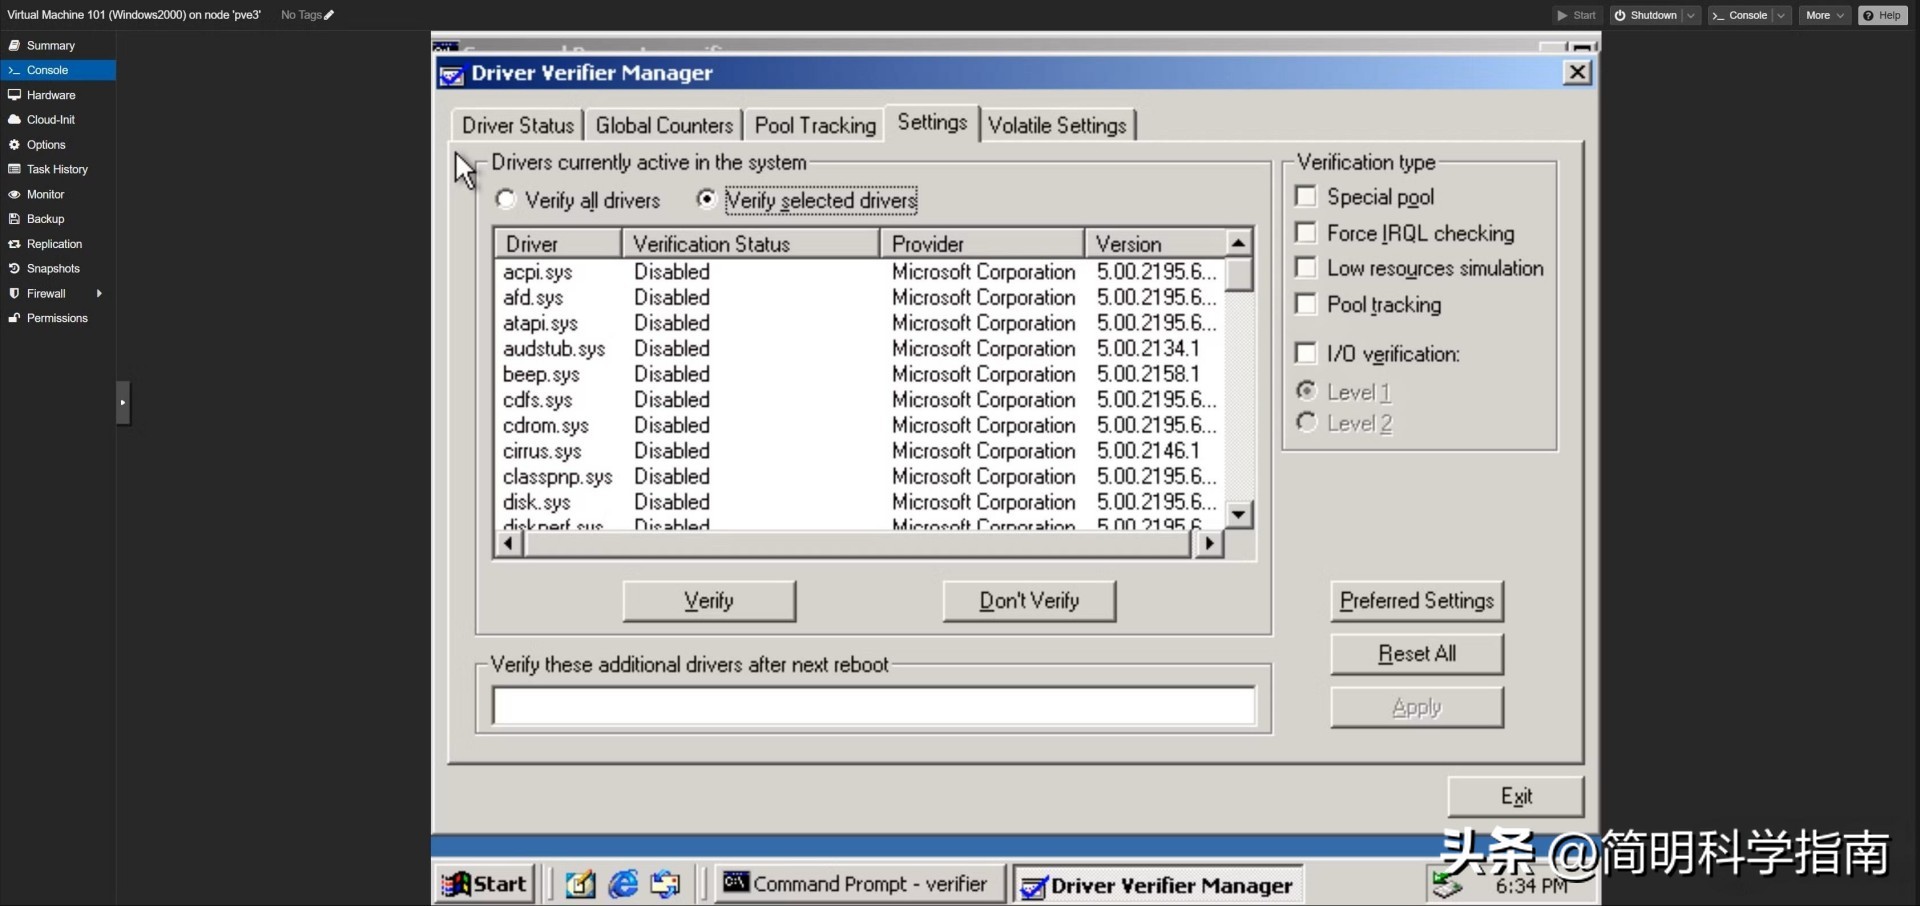Launch Internet Explorer from the quick launch bar
Viewport: 1920px width, 906px height.
pos(623,884)
